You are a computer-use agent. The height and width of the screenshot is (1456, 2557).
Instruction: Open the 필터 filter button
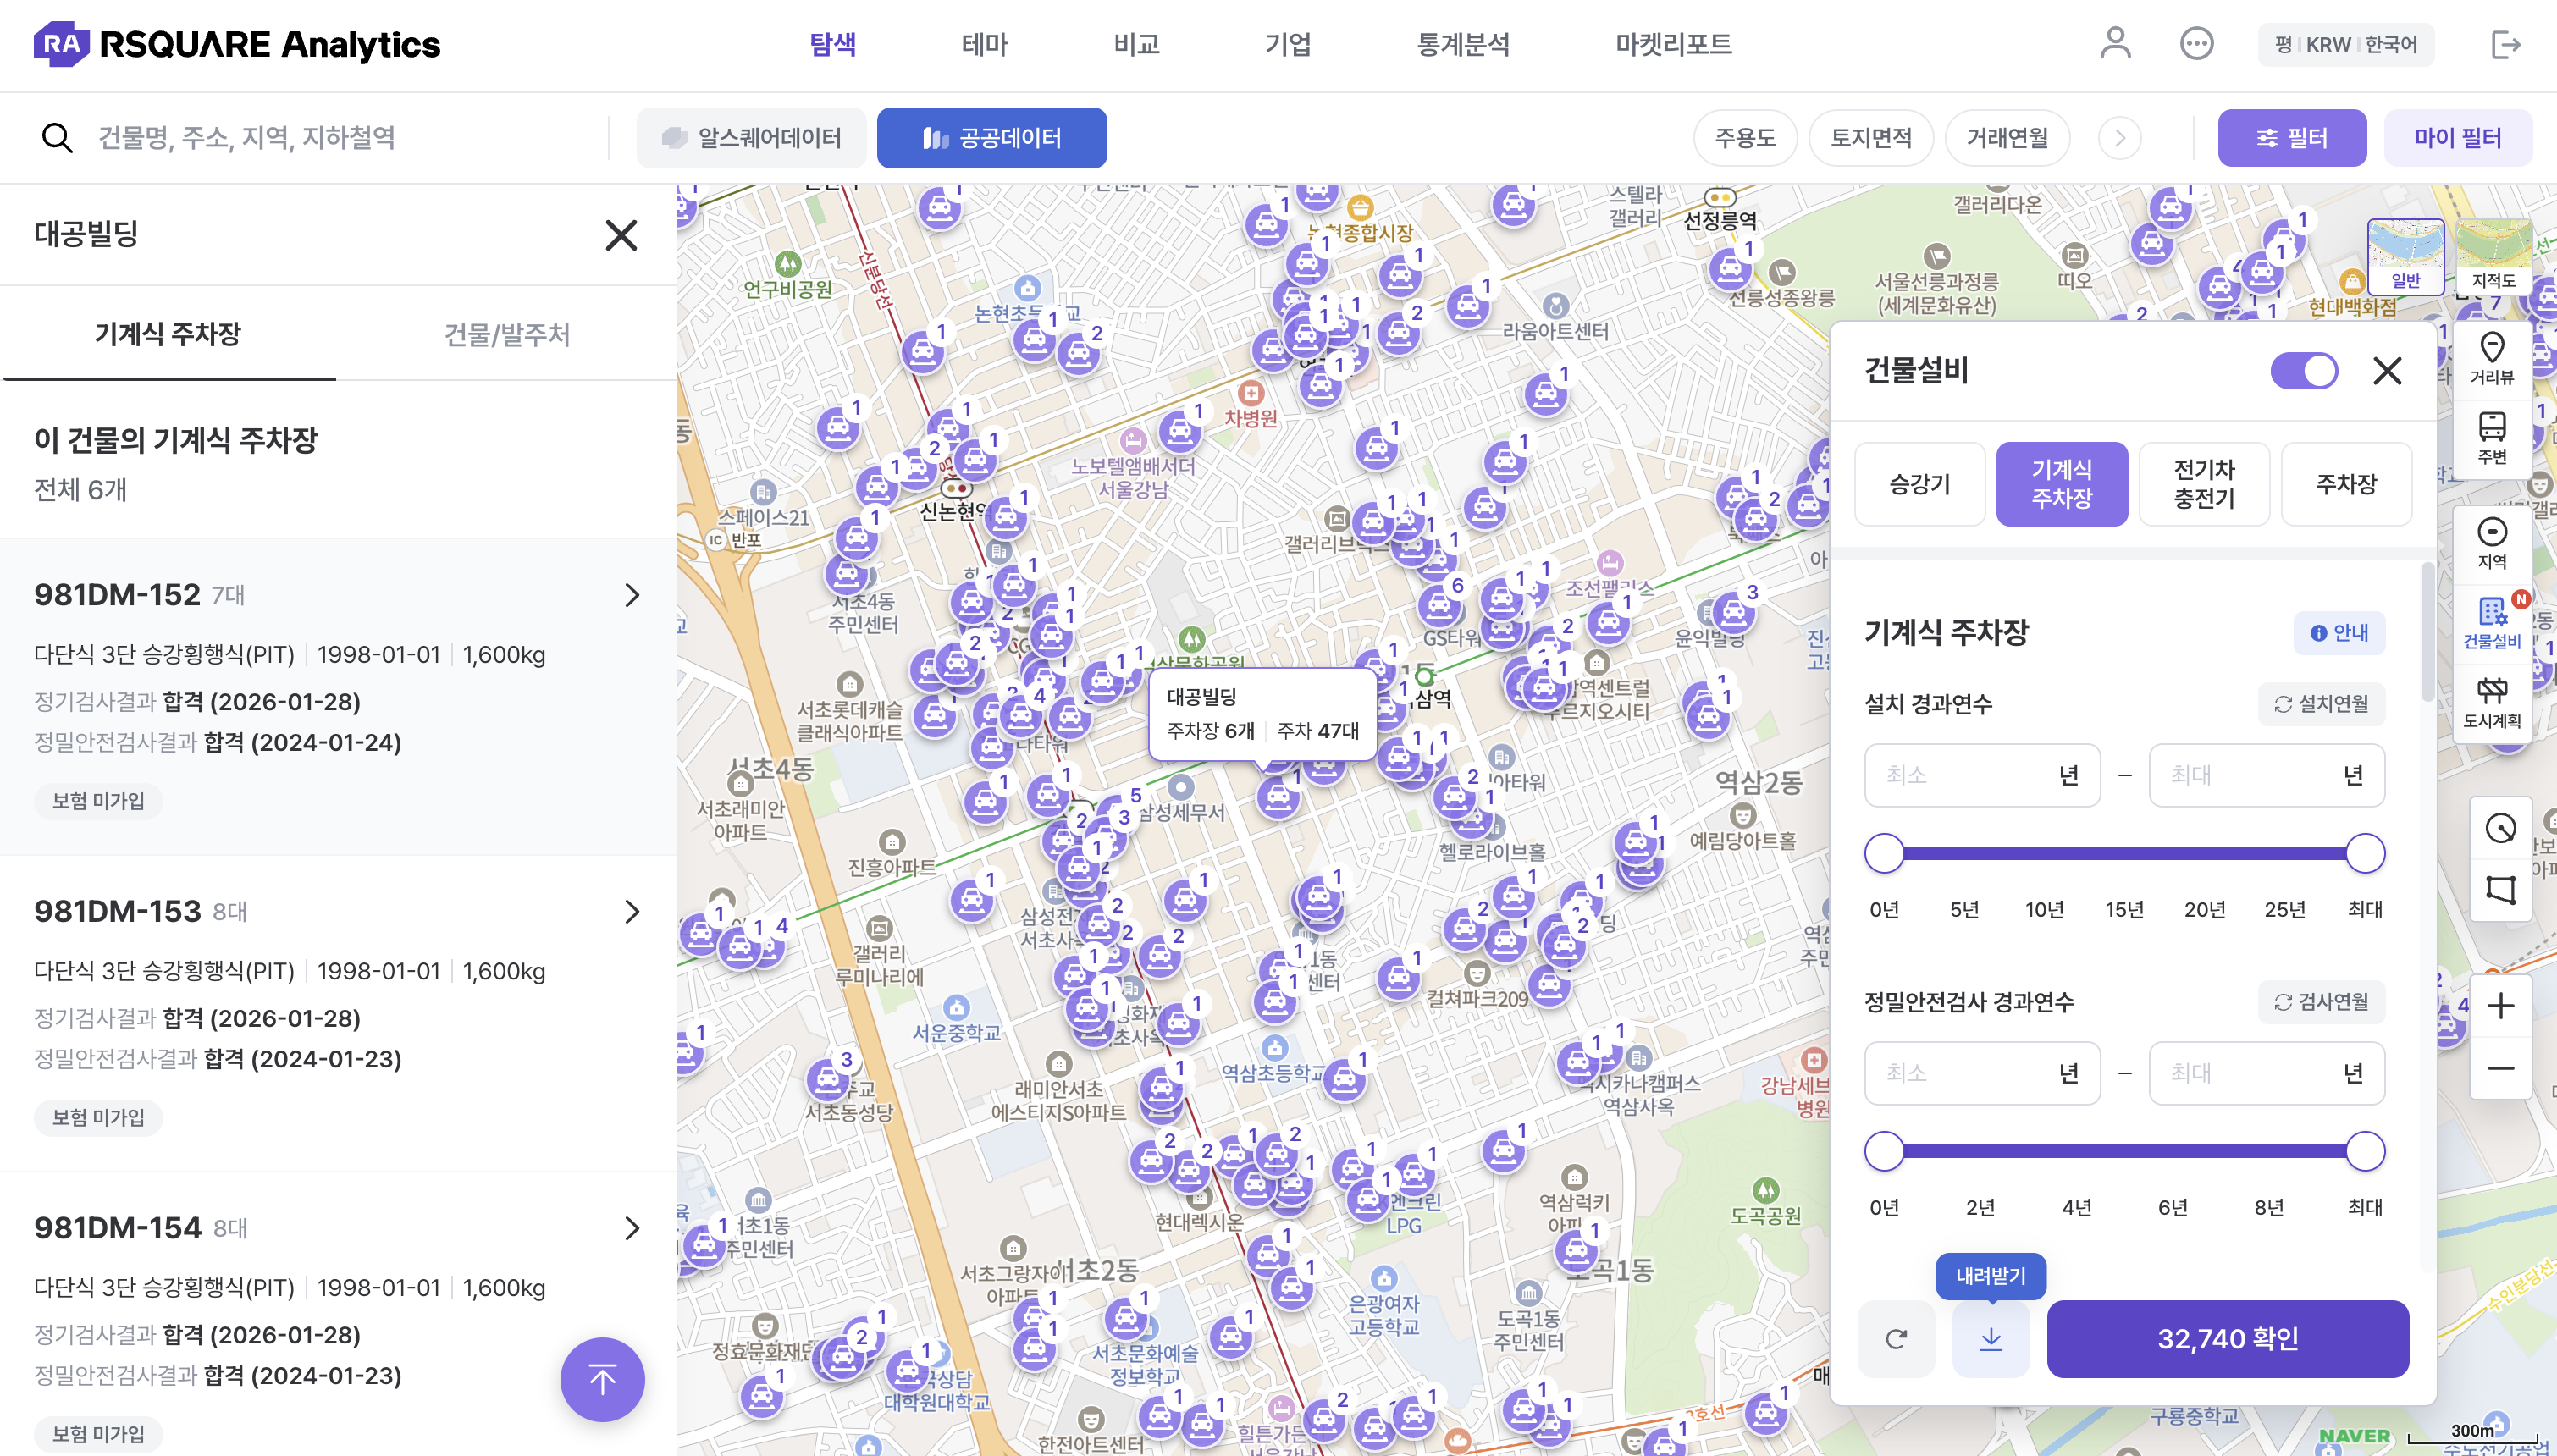click(2291, 138)
